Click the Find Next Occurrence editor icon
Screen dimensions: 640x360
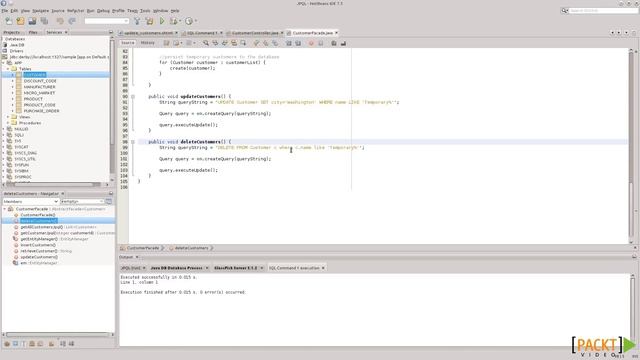click(224, 43)
